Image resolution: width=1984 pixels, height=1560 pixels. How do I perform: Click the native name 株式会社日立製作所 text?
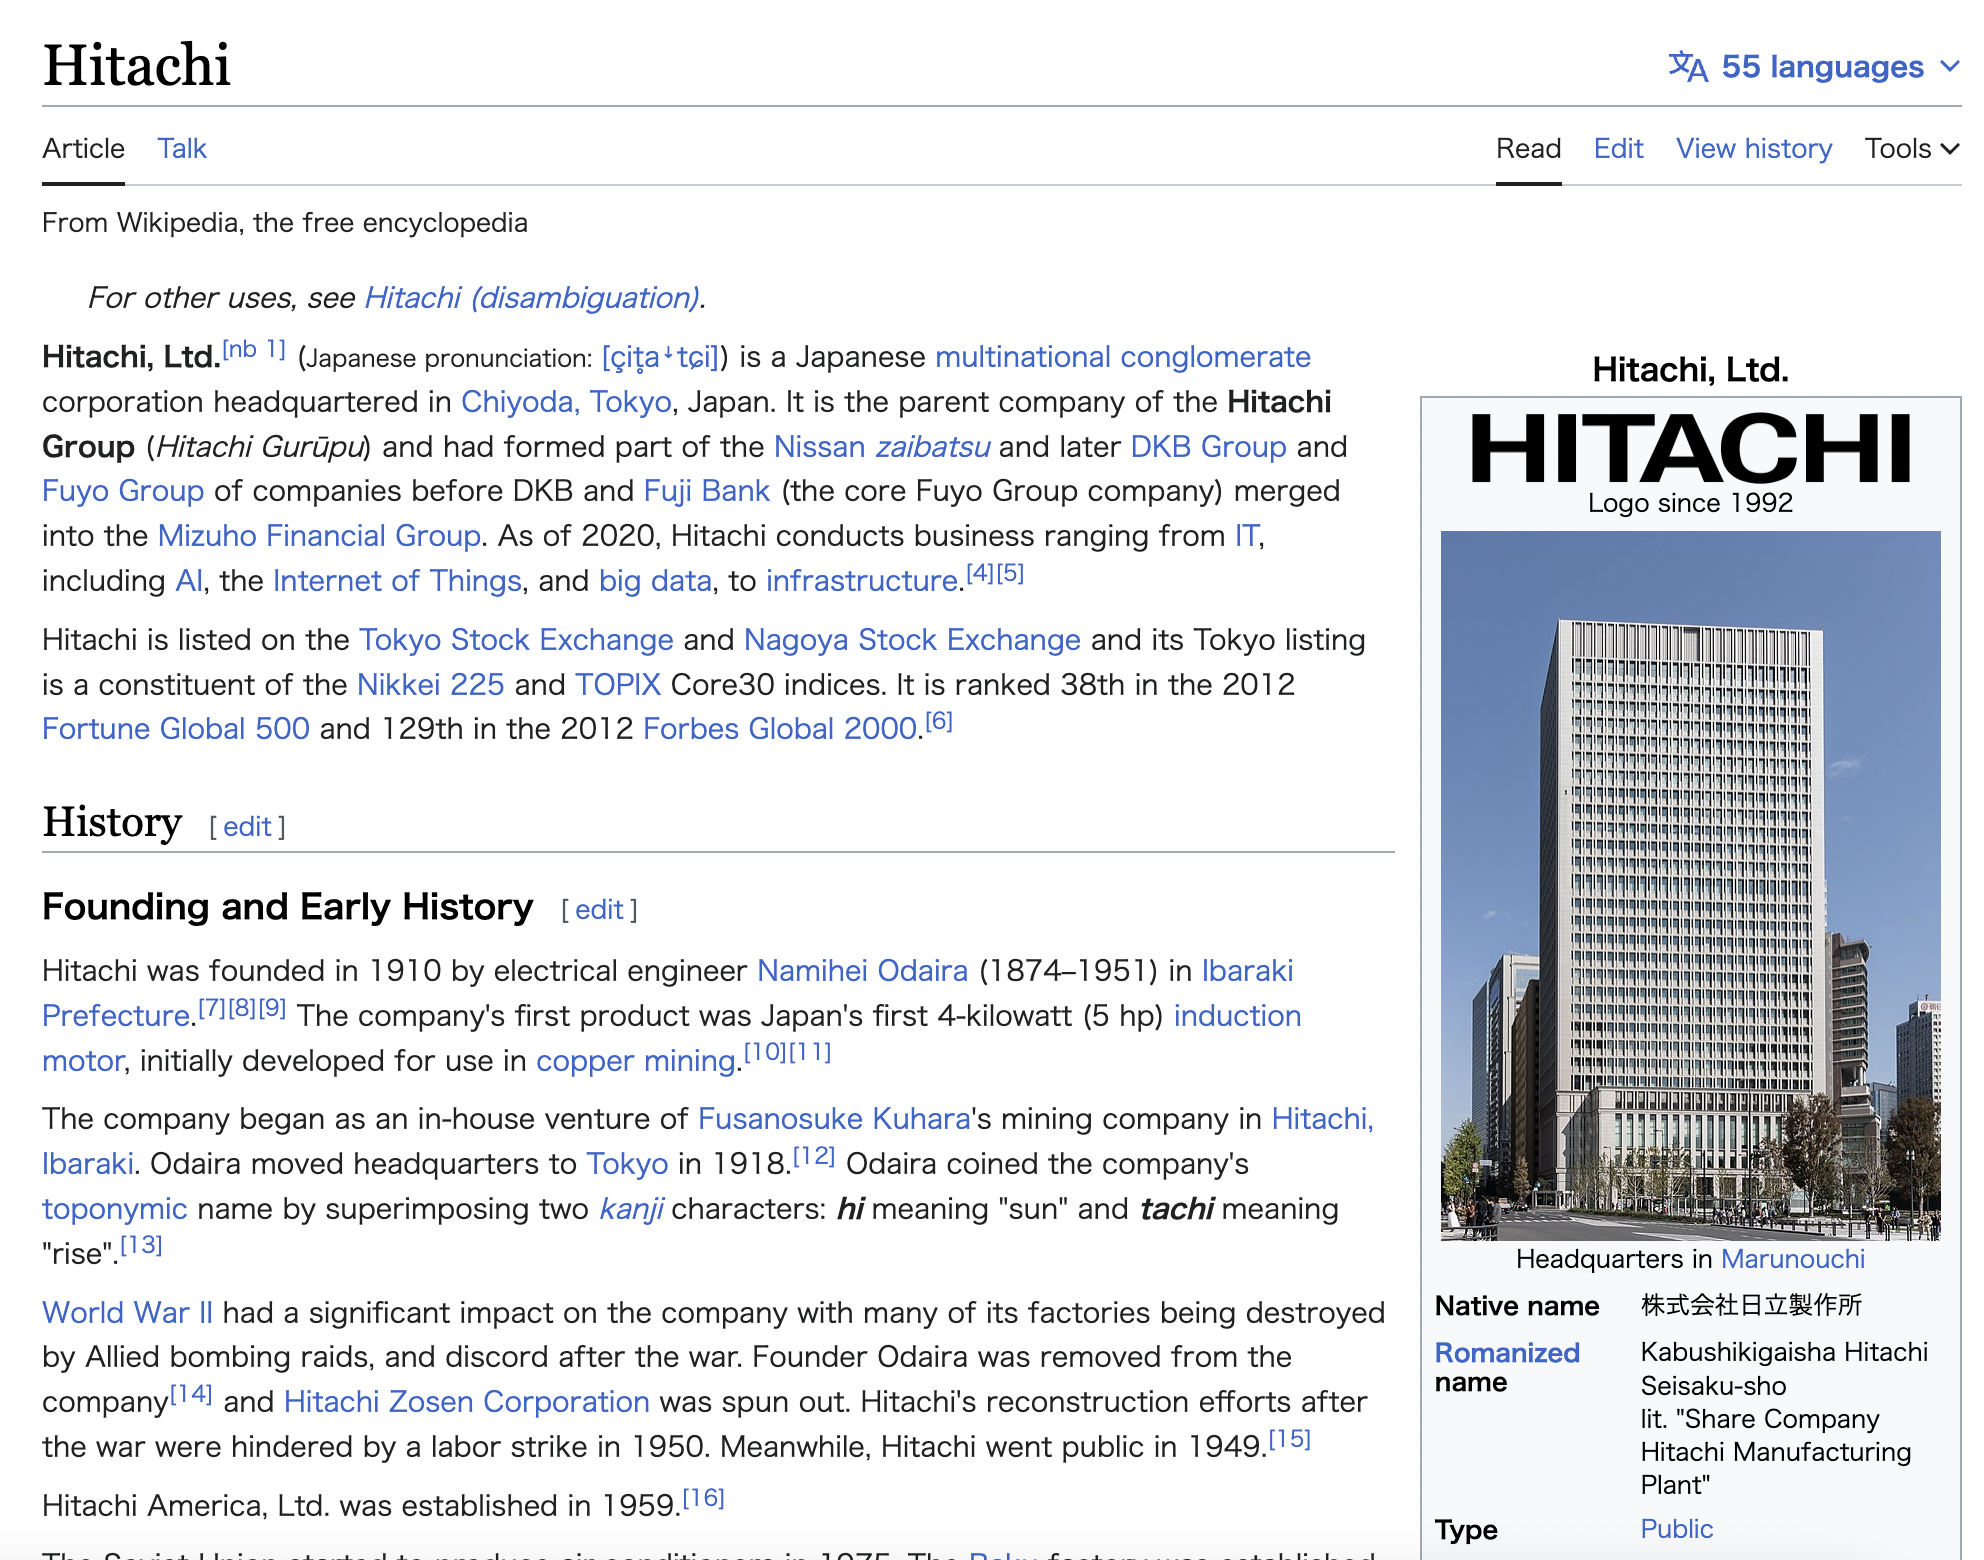[x=1751, y=1306]
